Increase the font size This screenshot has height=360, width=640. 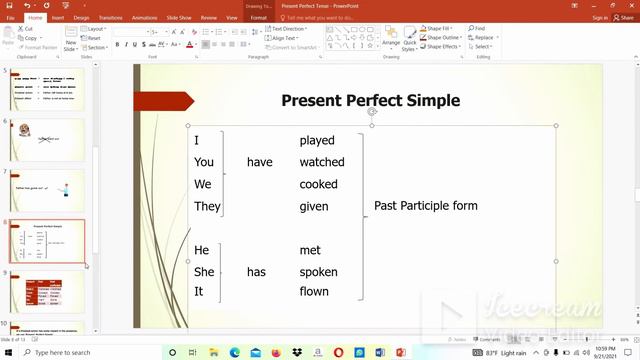[174, 32]
